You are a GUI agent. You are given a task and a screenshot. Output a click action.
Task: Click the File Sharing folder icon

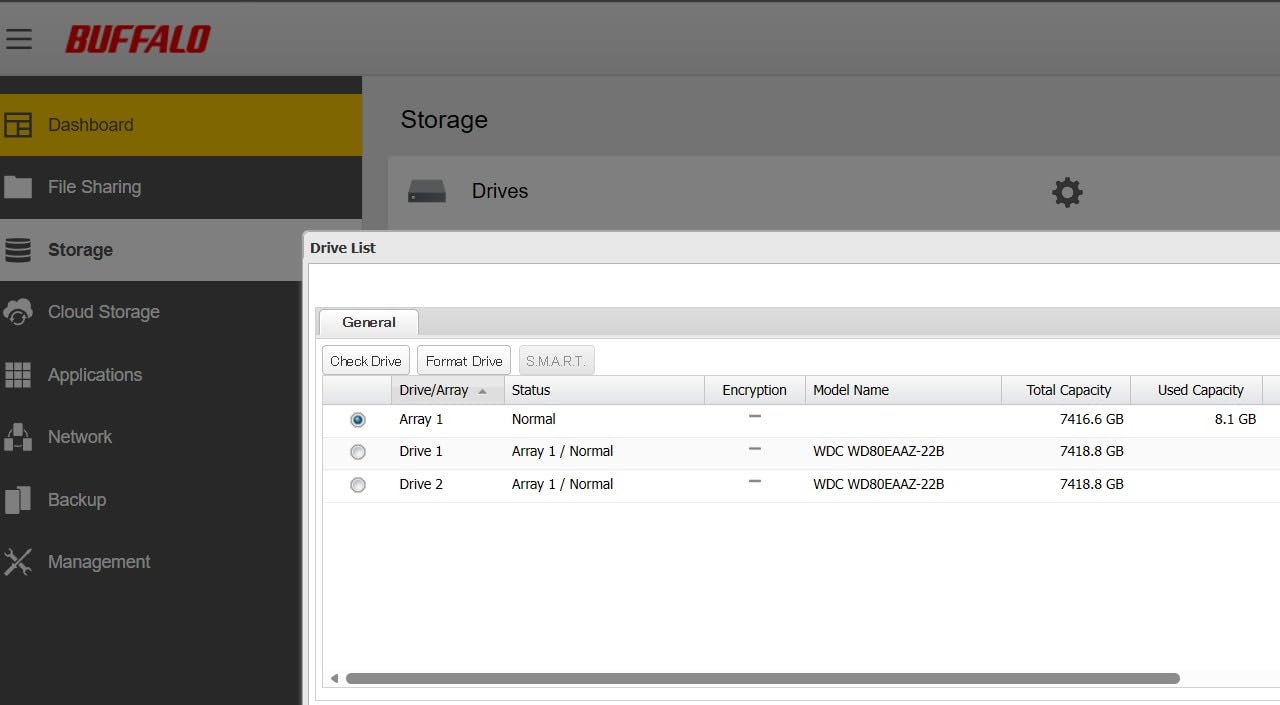(19, 187)
